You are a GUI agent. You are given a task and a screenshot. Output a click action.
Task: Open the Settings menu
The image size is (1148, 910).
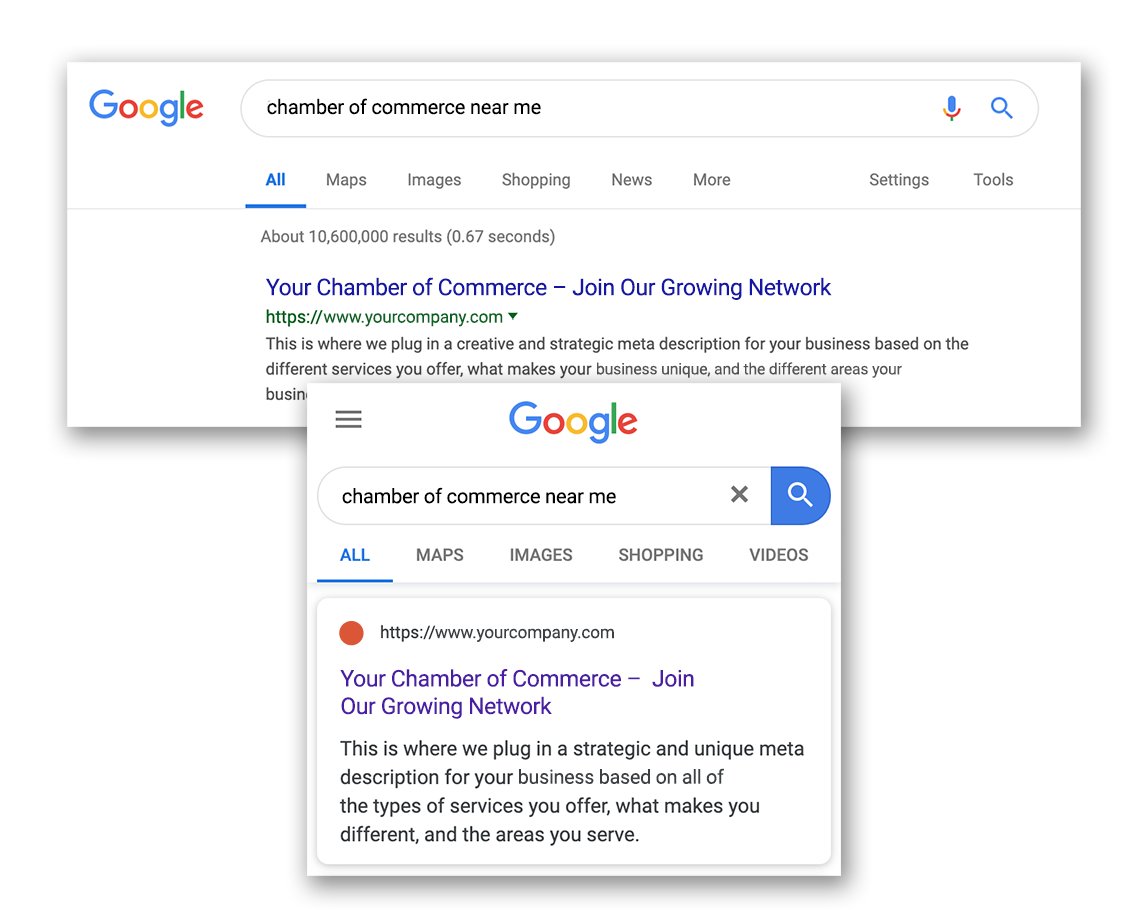point(898,180)
